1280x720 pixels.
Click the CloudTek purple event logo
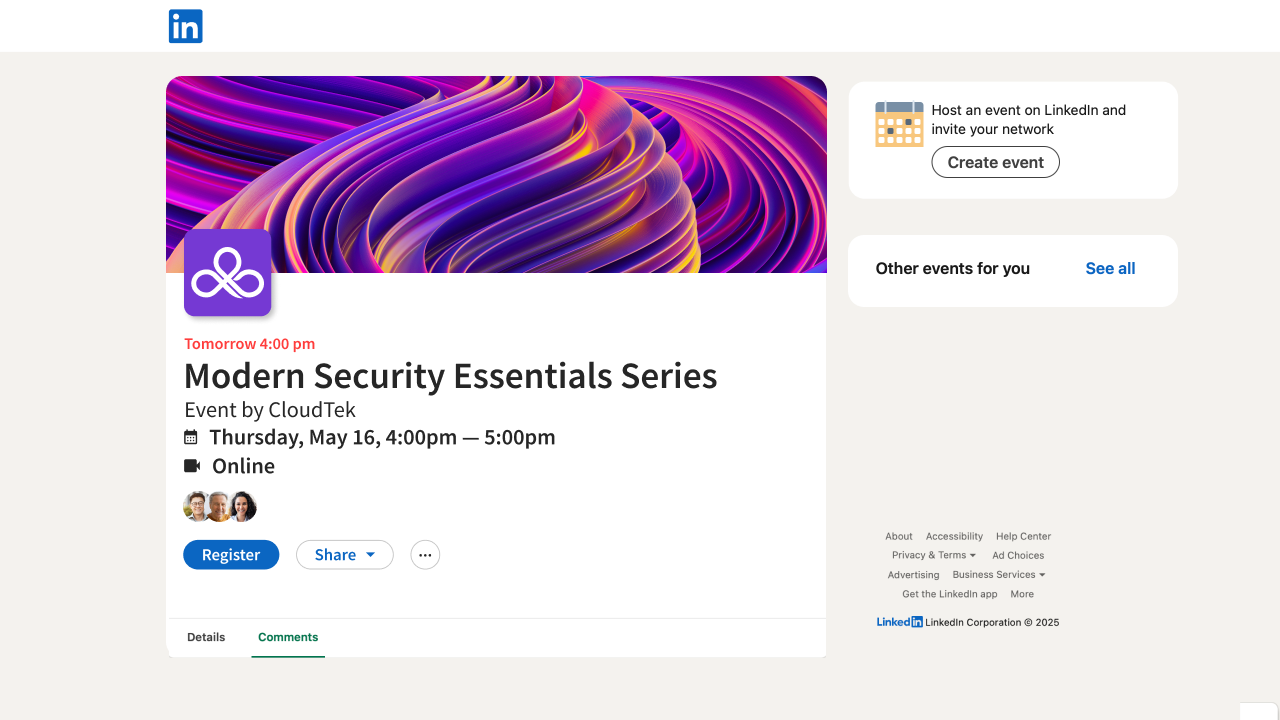click(x=227, y=273)
